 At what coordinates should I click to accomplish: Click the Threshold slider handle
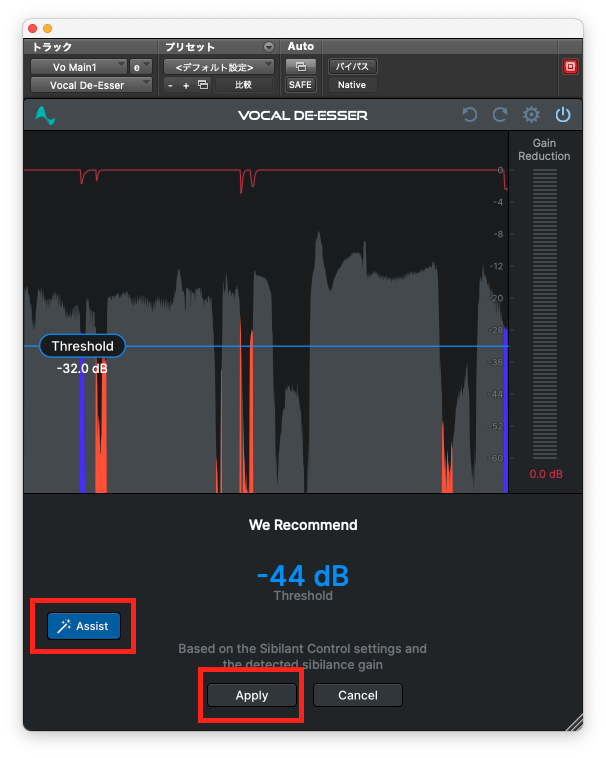[x=83, y=346]
